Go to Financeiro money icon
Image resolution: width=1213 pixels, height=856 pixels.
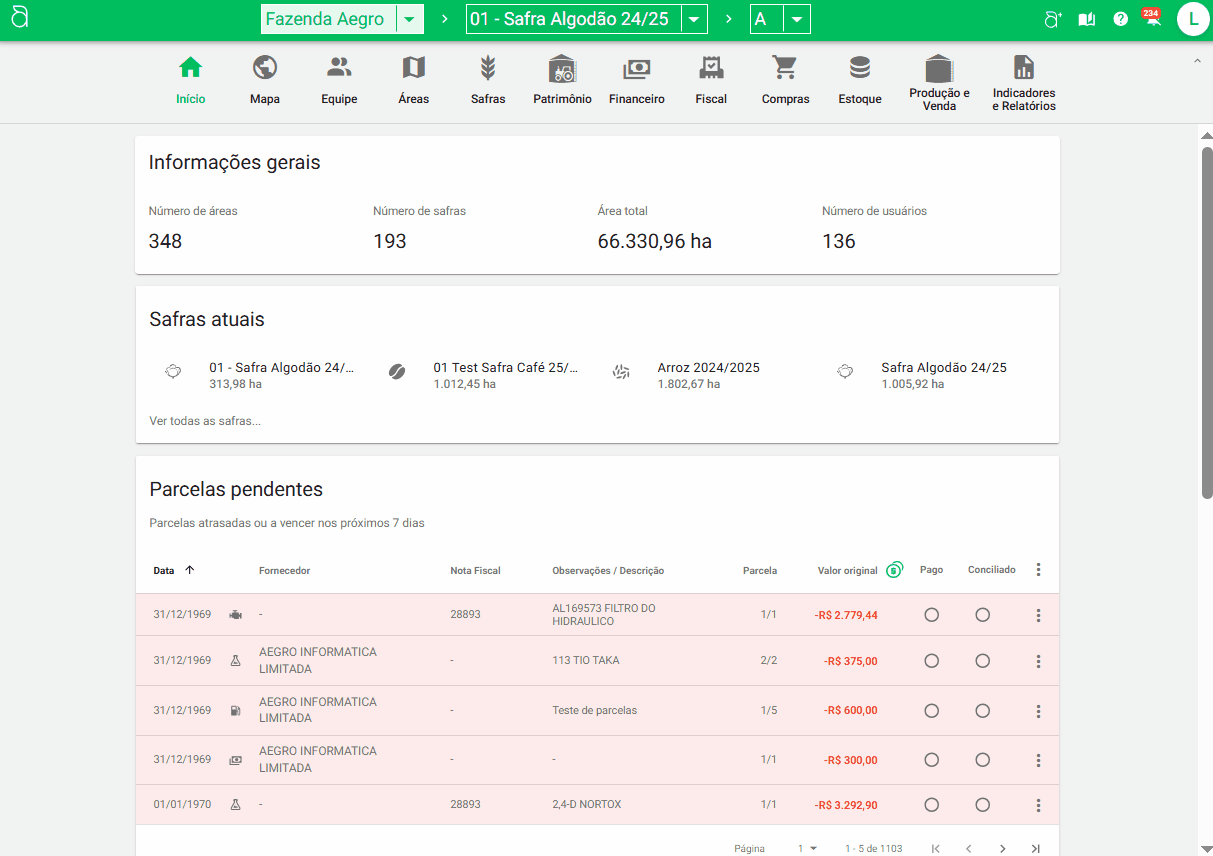tap(637, 68)
